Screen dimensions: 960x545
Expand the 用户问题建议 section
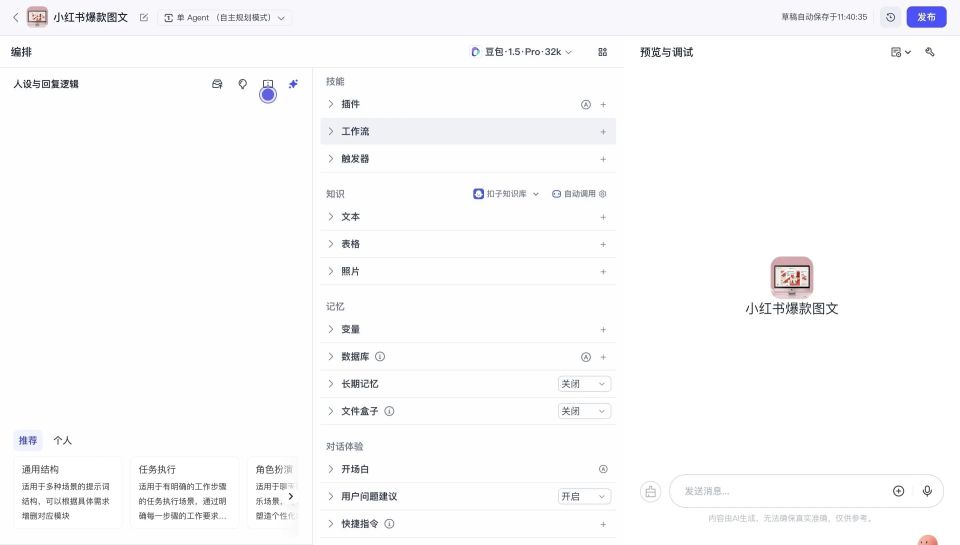tap(331, 496)
